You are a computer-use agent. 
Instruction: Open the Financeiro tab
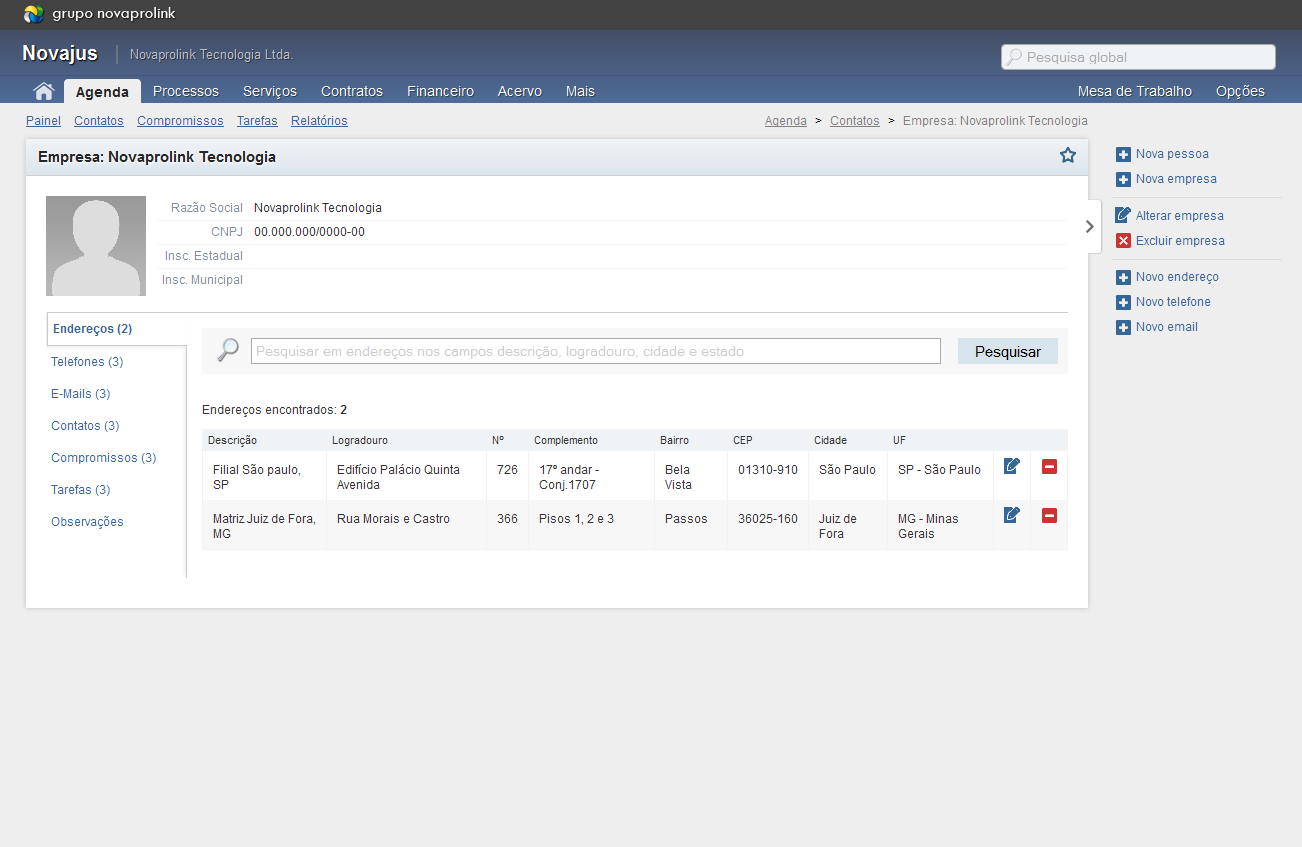tap(440, 91)
